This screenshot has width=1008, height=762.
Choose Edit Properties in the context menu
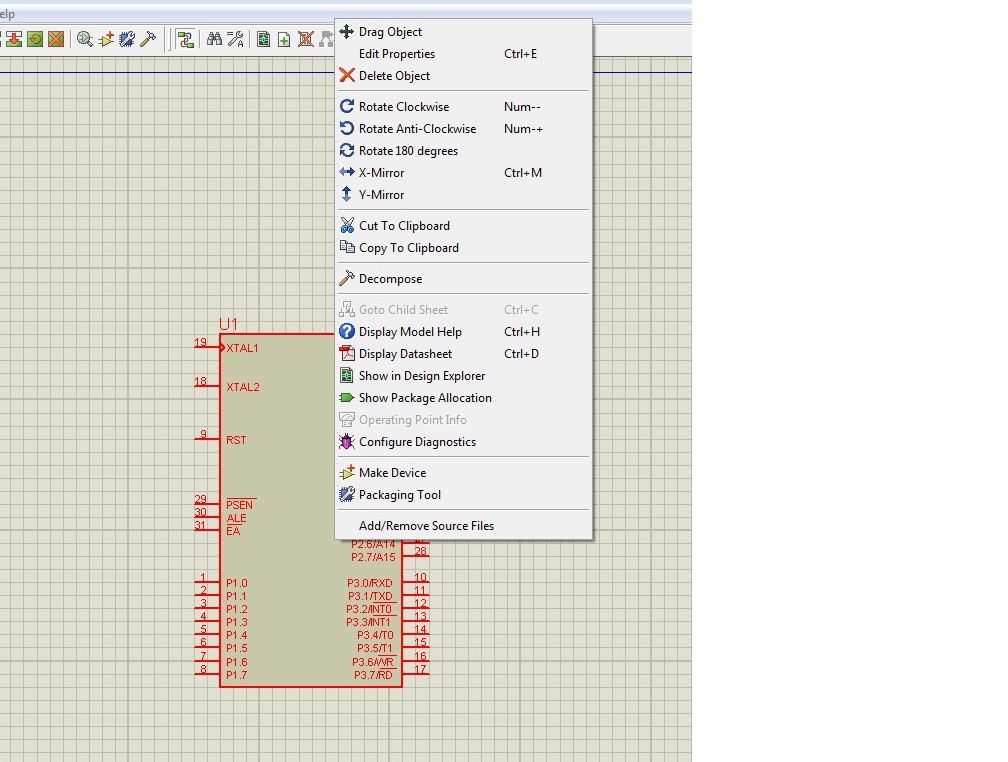point(396,54)
